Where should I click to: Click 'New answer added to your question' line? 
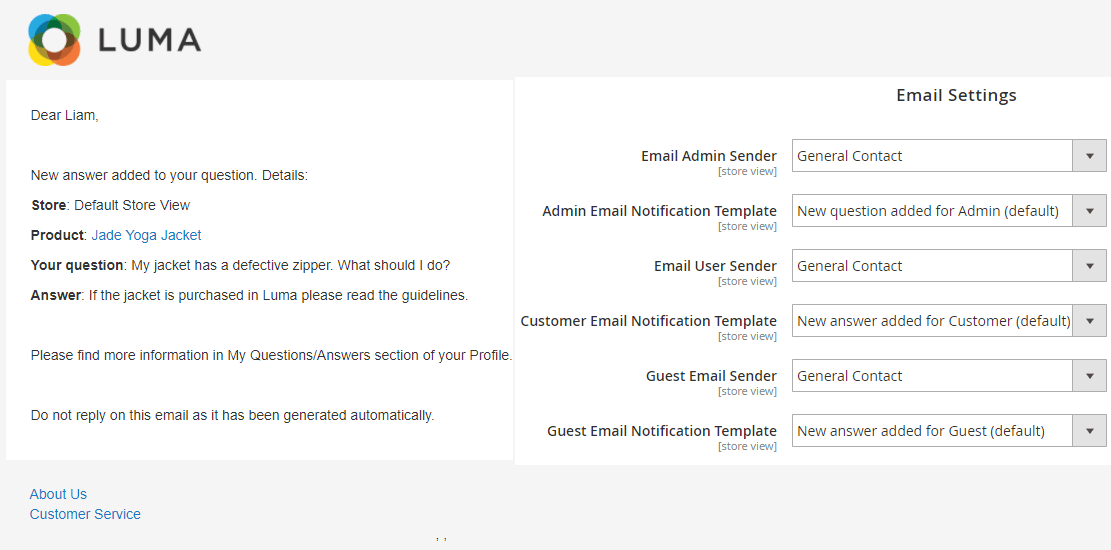click(169, 175)
